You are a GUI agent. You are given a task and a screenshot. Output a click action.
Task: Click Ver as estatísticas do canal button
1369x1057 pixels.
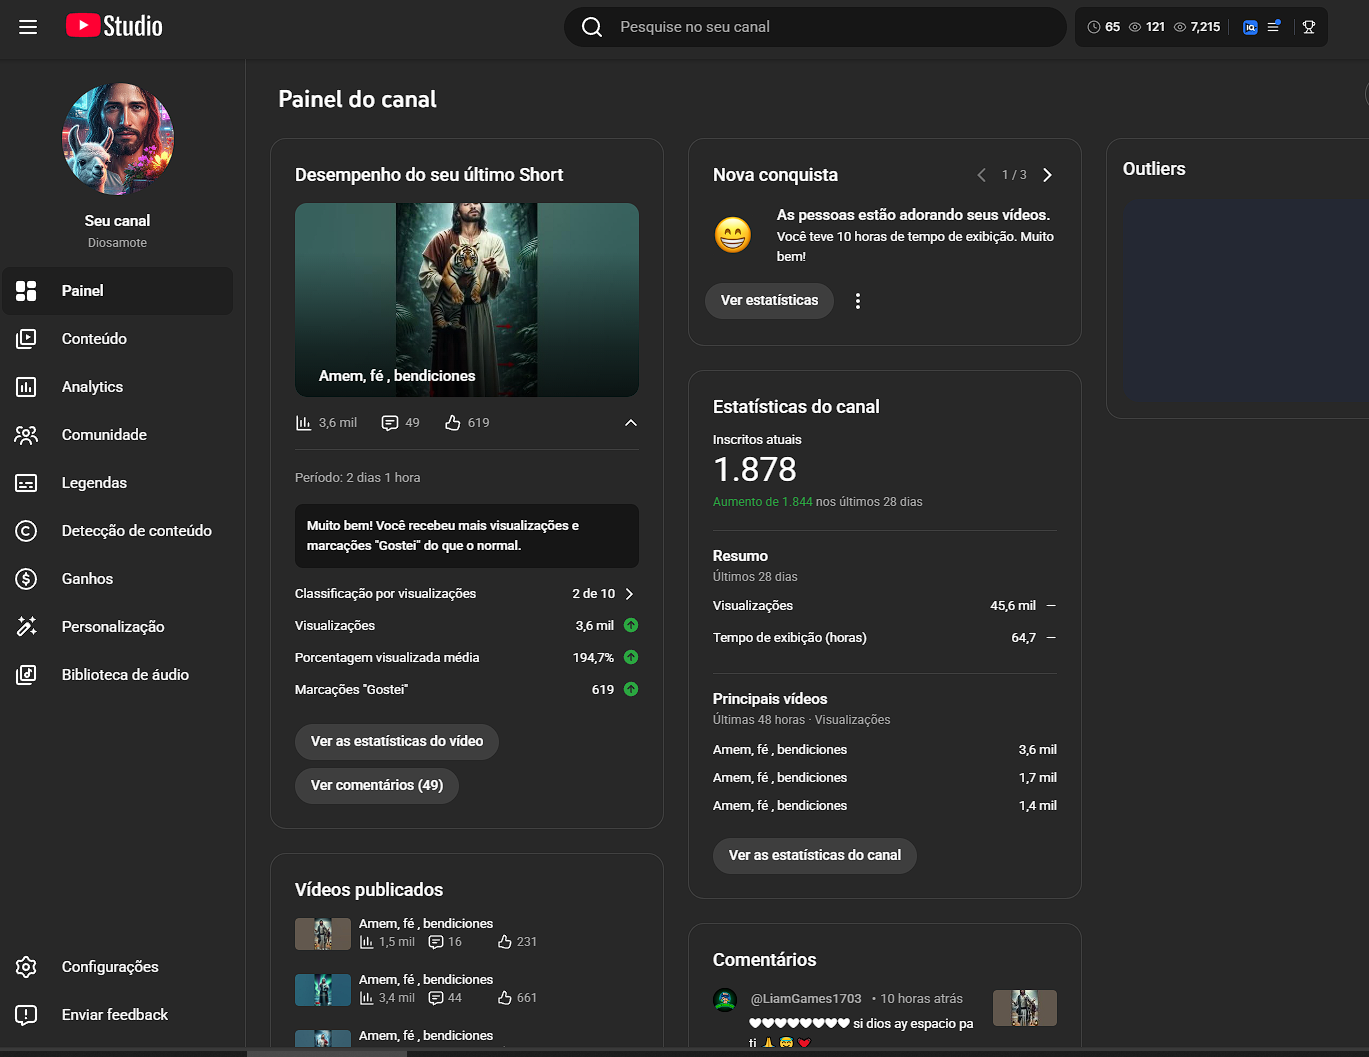814,856
